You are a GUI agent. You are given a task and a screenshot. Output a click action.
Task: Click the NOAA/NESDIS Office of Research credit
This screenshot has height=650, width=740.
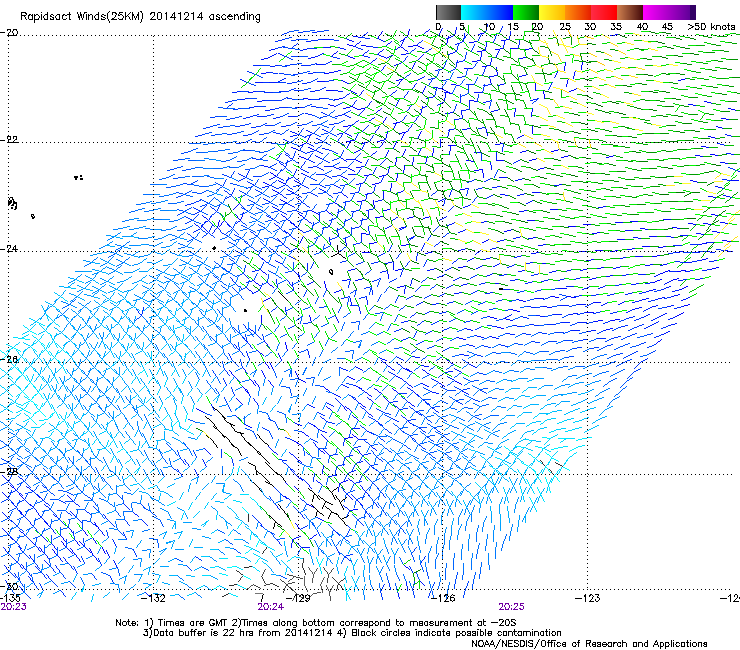coord(589,644)
